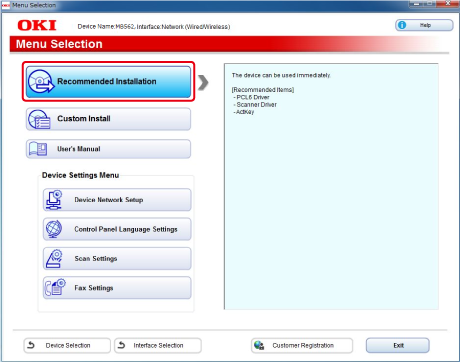Click the Custom Install checklist icon
Image resolution: width=460 pixels, height=362 pixels.
(x=39, y=119)
